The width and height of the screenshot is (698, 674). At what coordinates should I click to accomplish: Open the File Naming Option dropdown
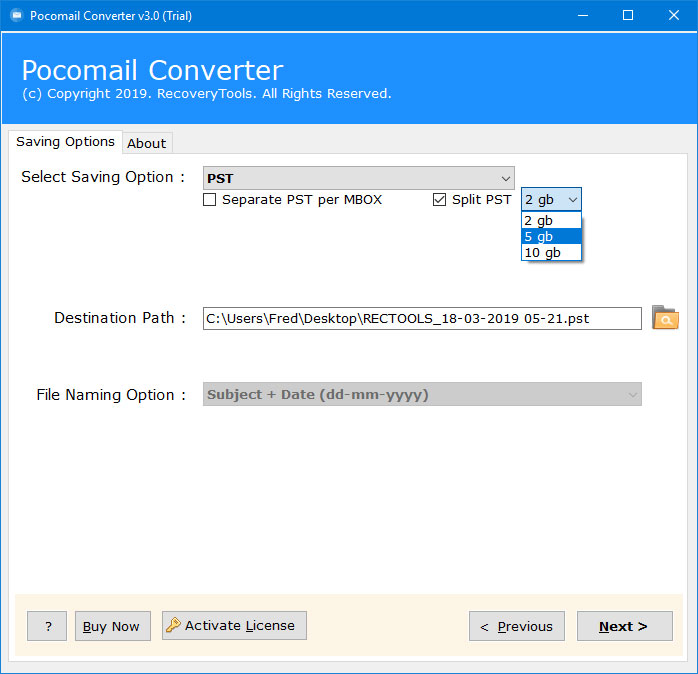(x=422, y=394)
